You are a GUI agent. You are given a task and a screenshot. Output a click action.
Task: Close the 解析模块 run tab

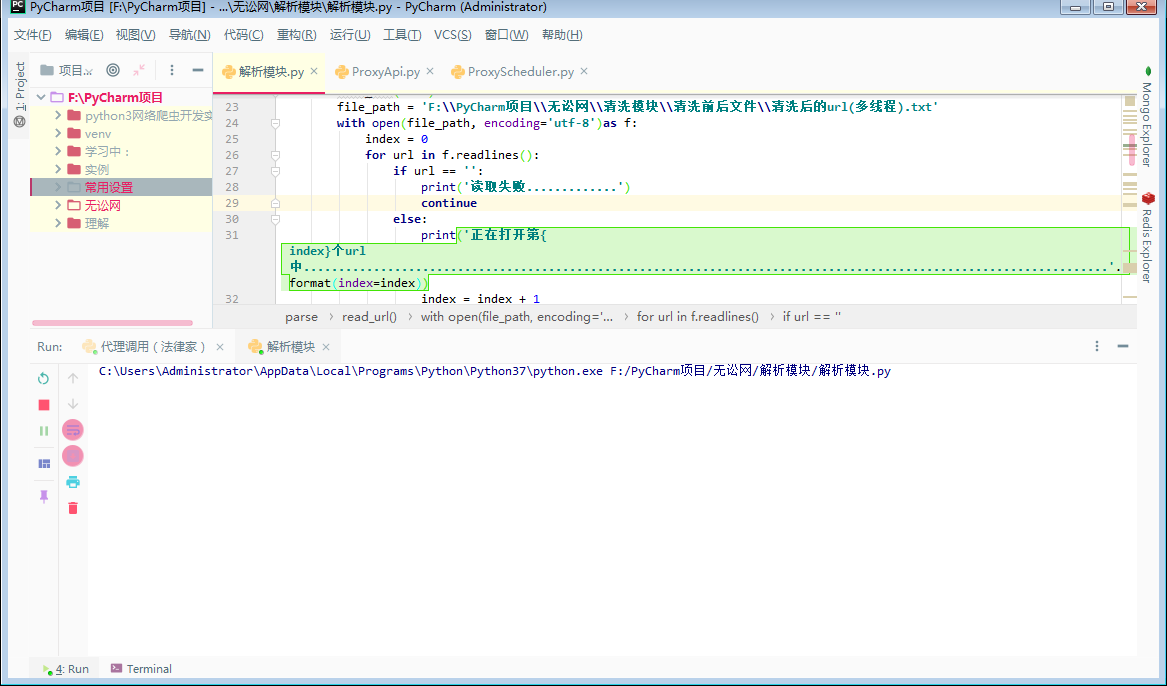coord(326,347)
